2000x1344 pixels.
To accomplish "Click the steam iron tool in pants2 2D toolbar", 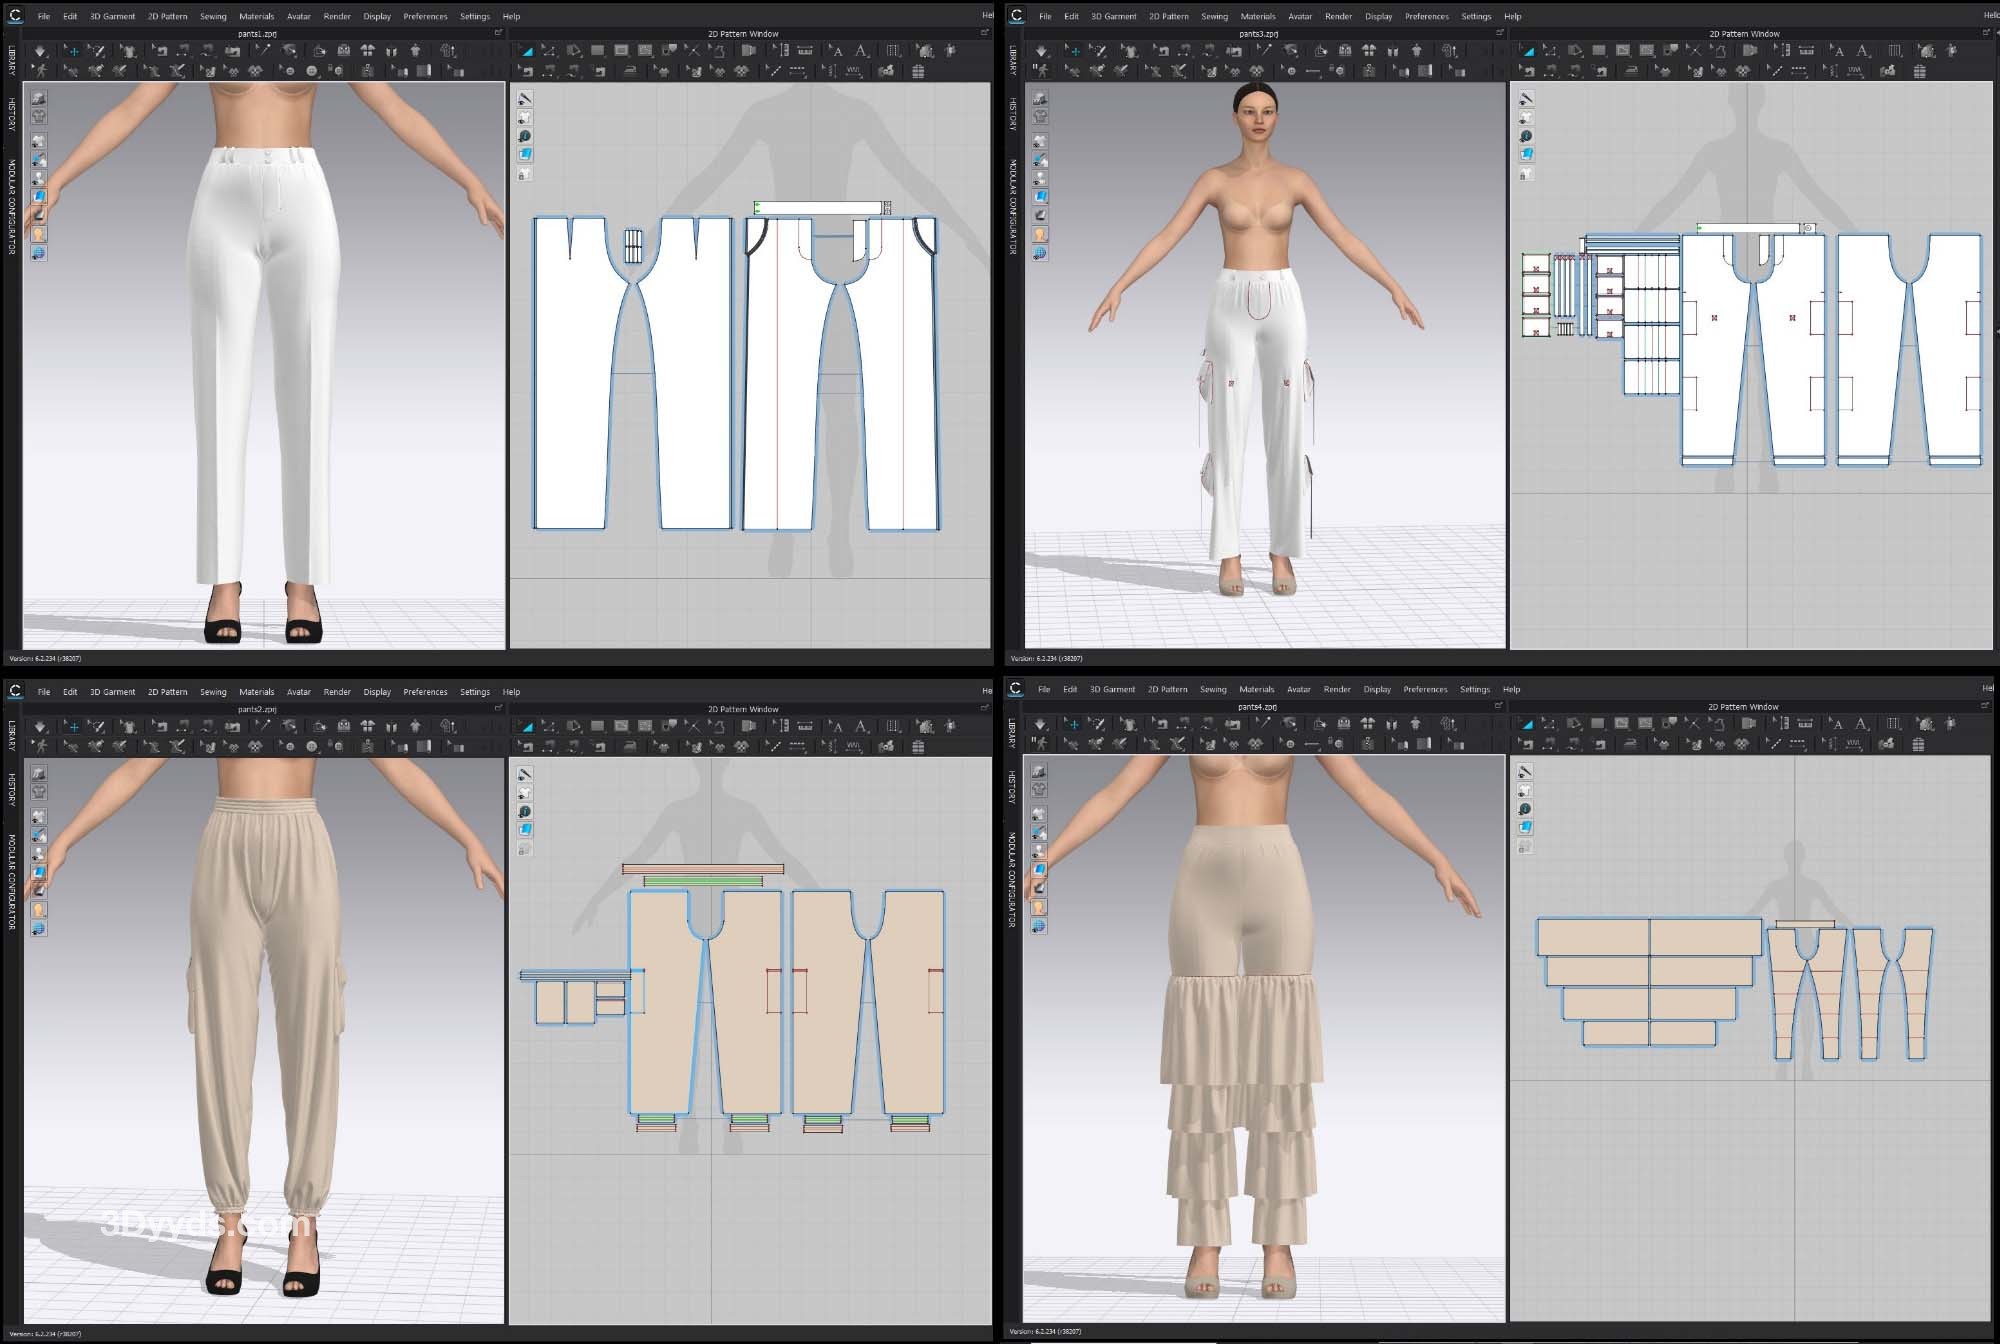I will point(630,747).
